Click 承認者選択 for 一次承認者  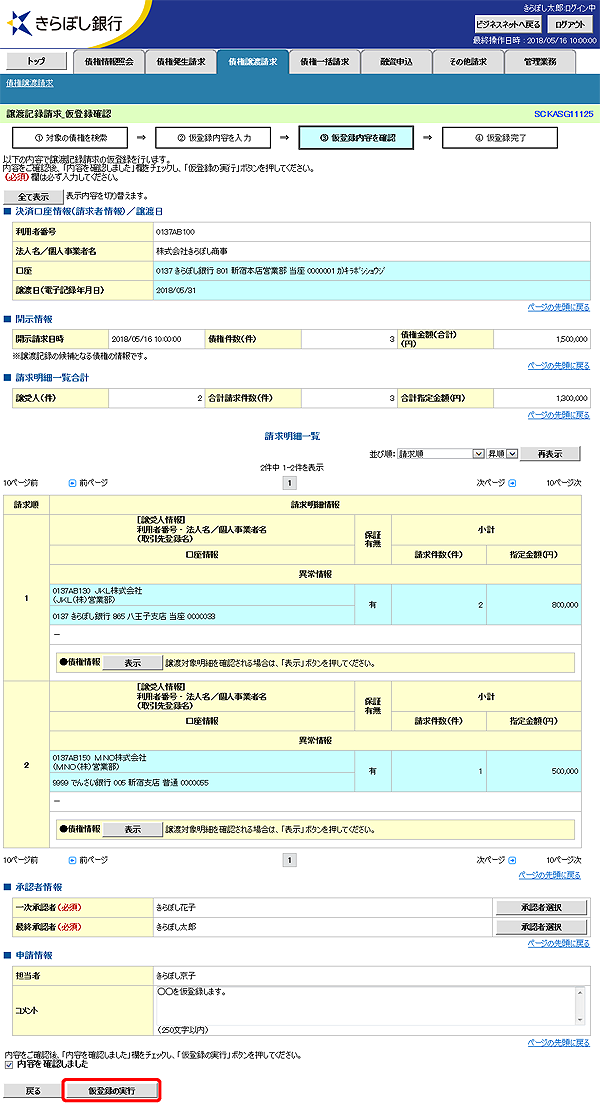click(x=541, y=907)
